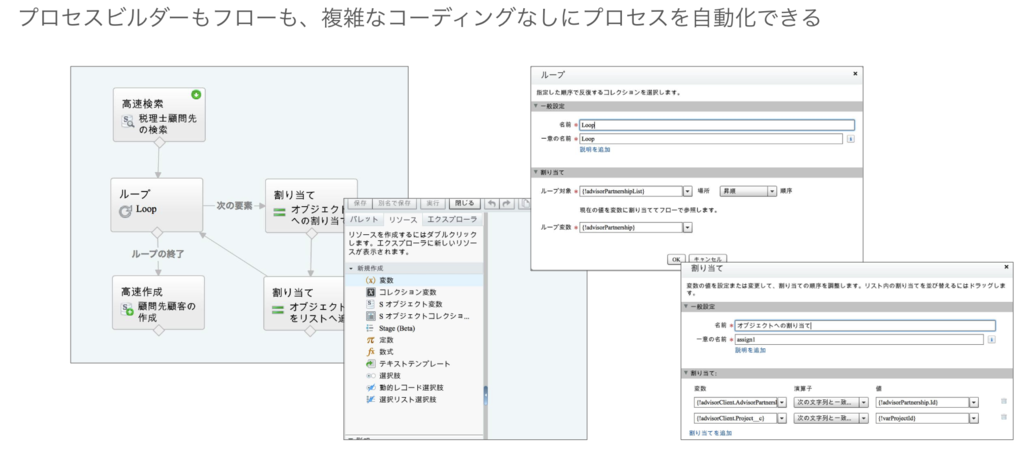Click the 変数 (x) resource icon
Screen dimensions: 1024x457
[370, 280]
